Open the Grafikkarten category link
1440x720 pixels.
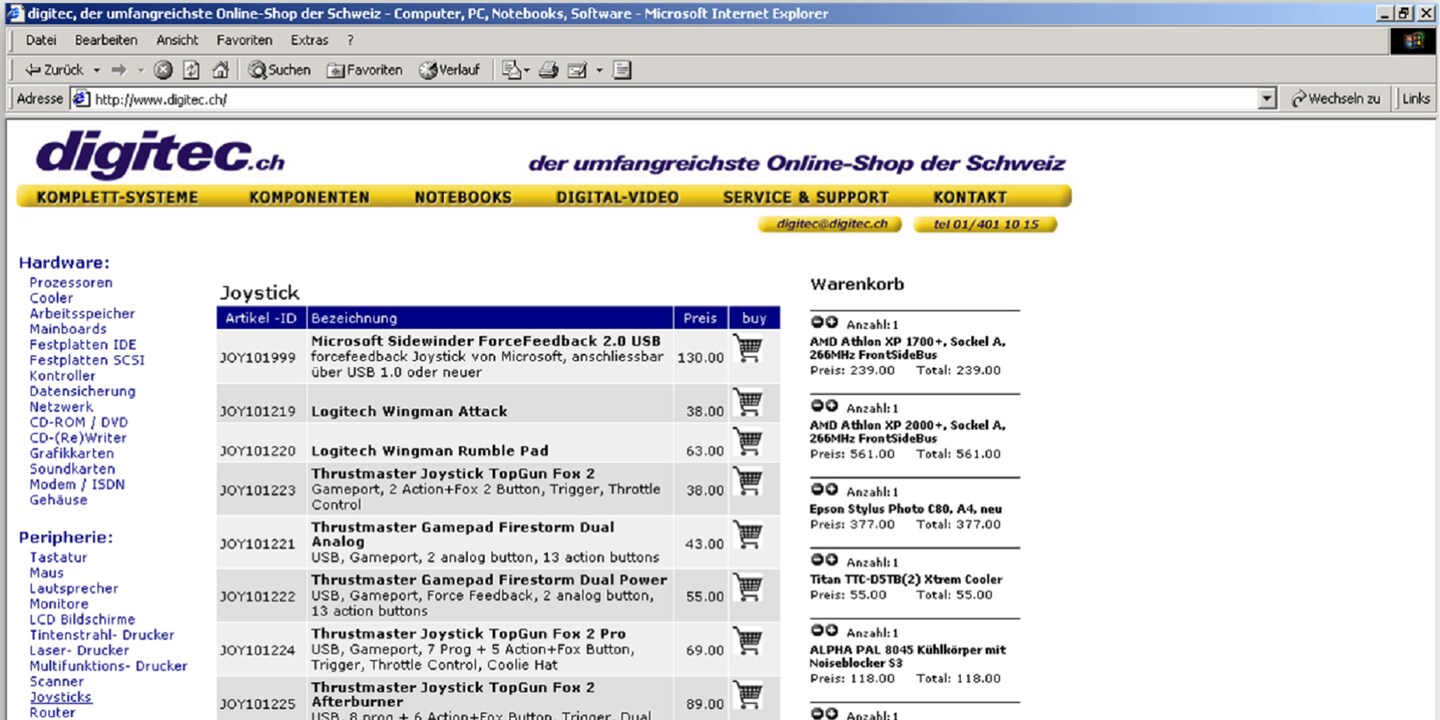[x=71, y=453]
